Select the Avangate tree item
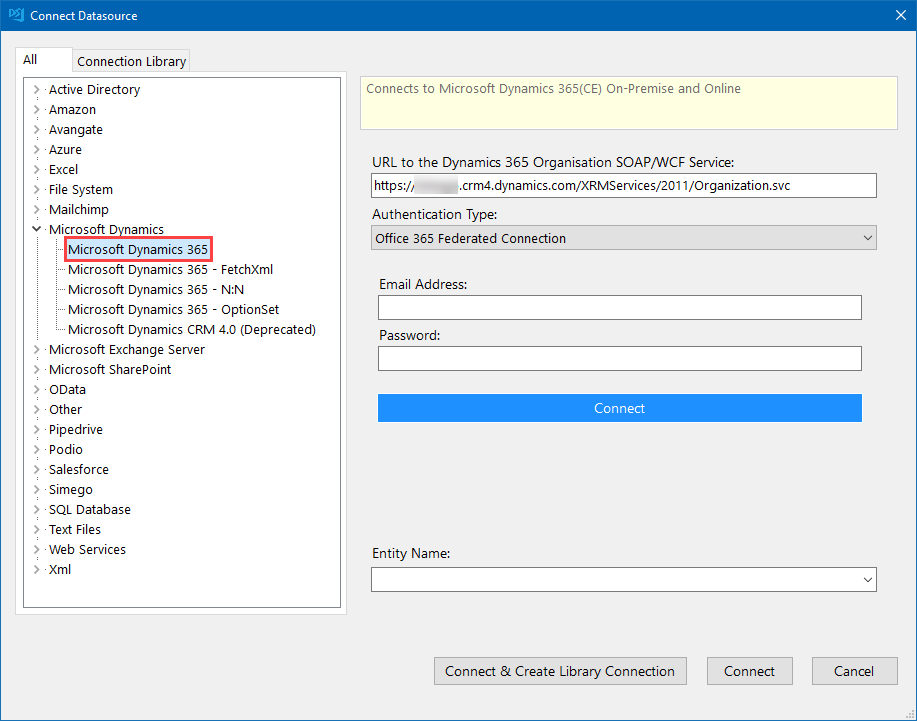Image resolution: width=917 pixels, height=721 pixels. (x=75, y=129)
